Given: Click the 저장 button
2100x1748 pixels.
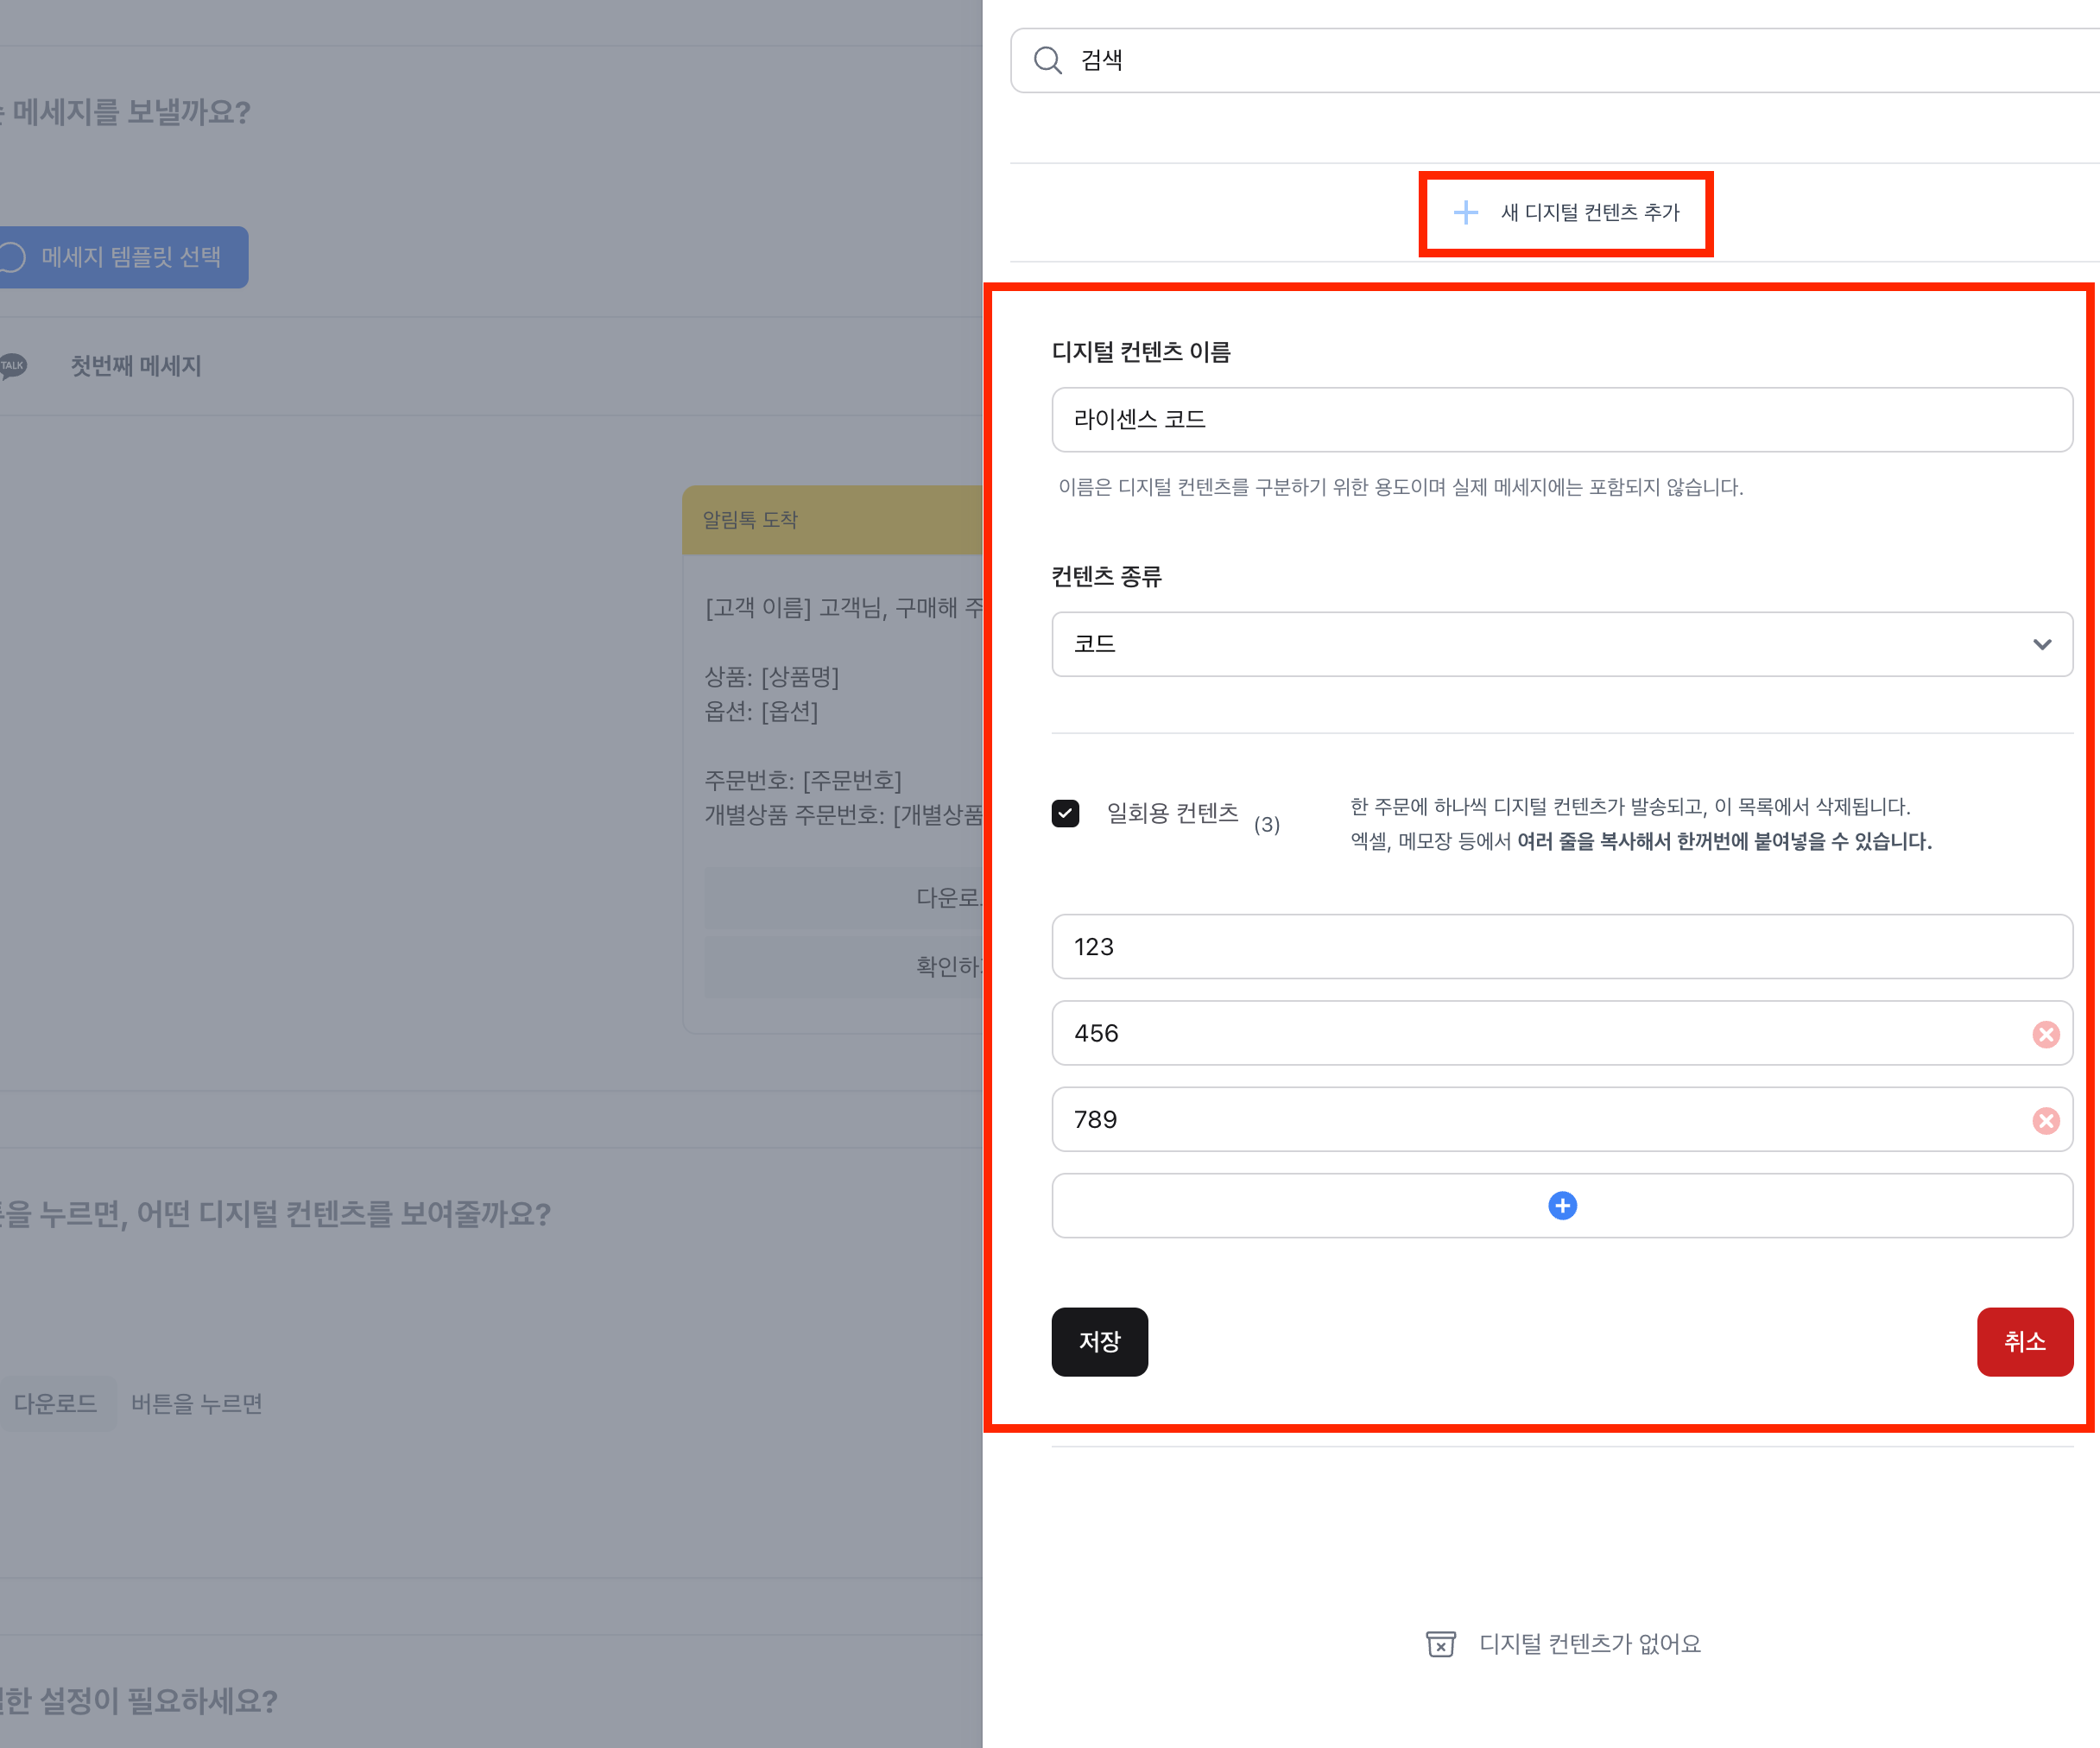Looking at the screenshot, I should coord(1099,1342).
